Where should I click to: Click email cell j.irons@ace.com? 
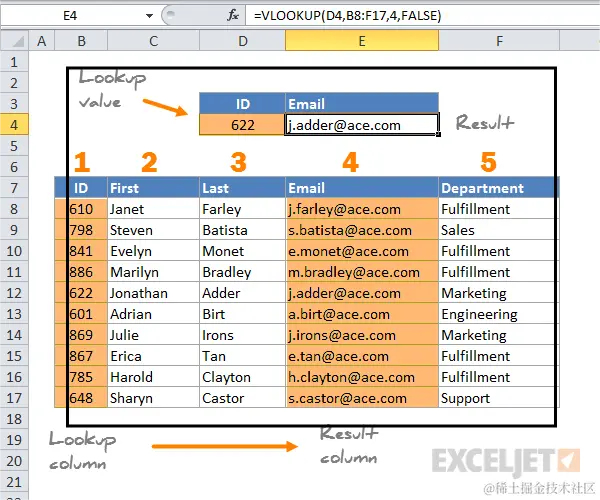click(x=362, y=335)
